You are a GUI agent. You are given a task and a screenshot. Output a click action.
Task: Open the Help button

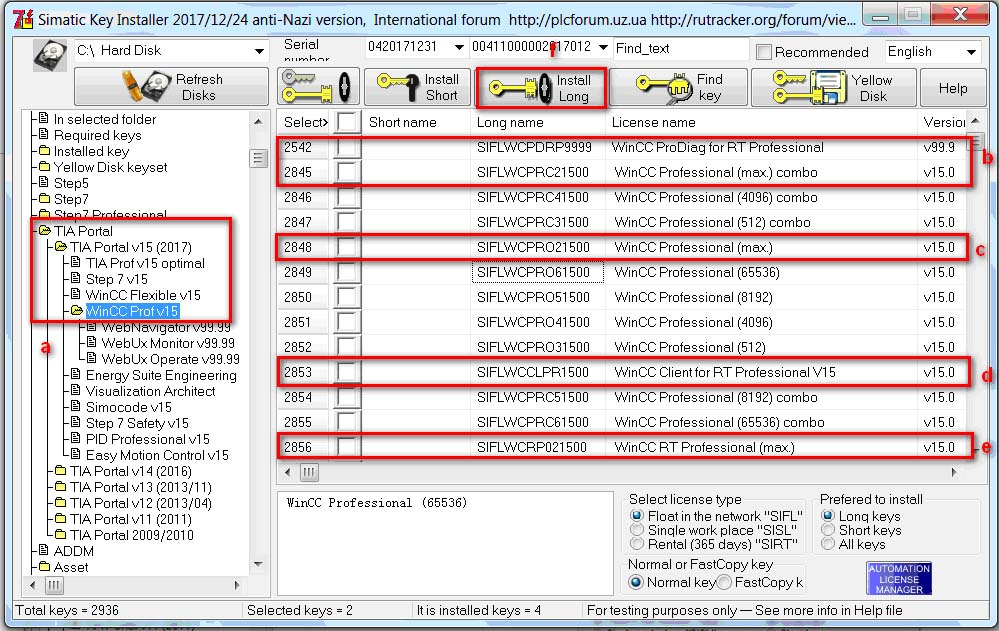(952, 88)
